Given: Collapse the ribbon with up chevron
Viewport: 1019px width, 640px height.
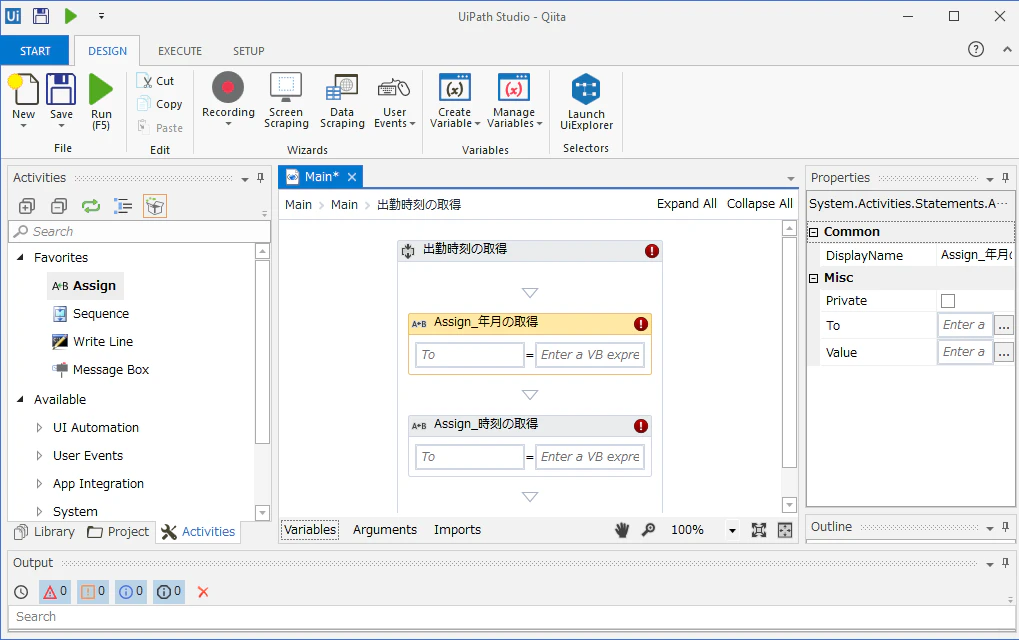Looking at the screenshot, I should [x=1007, y=49].
